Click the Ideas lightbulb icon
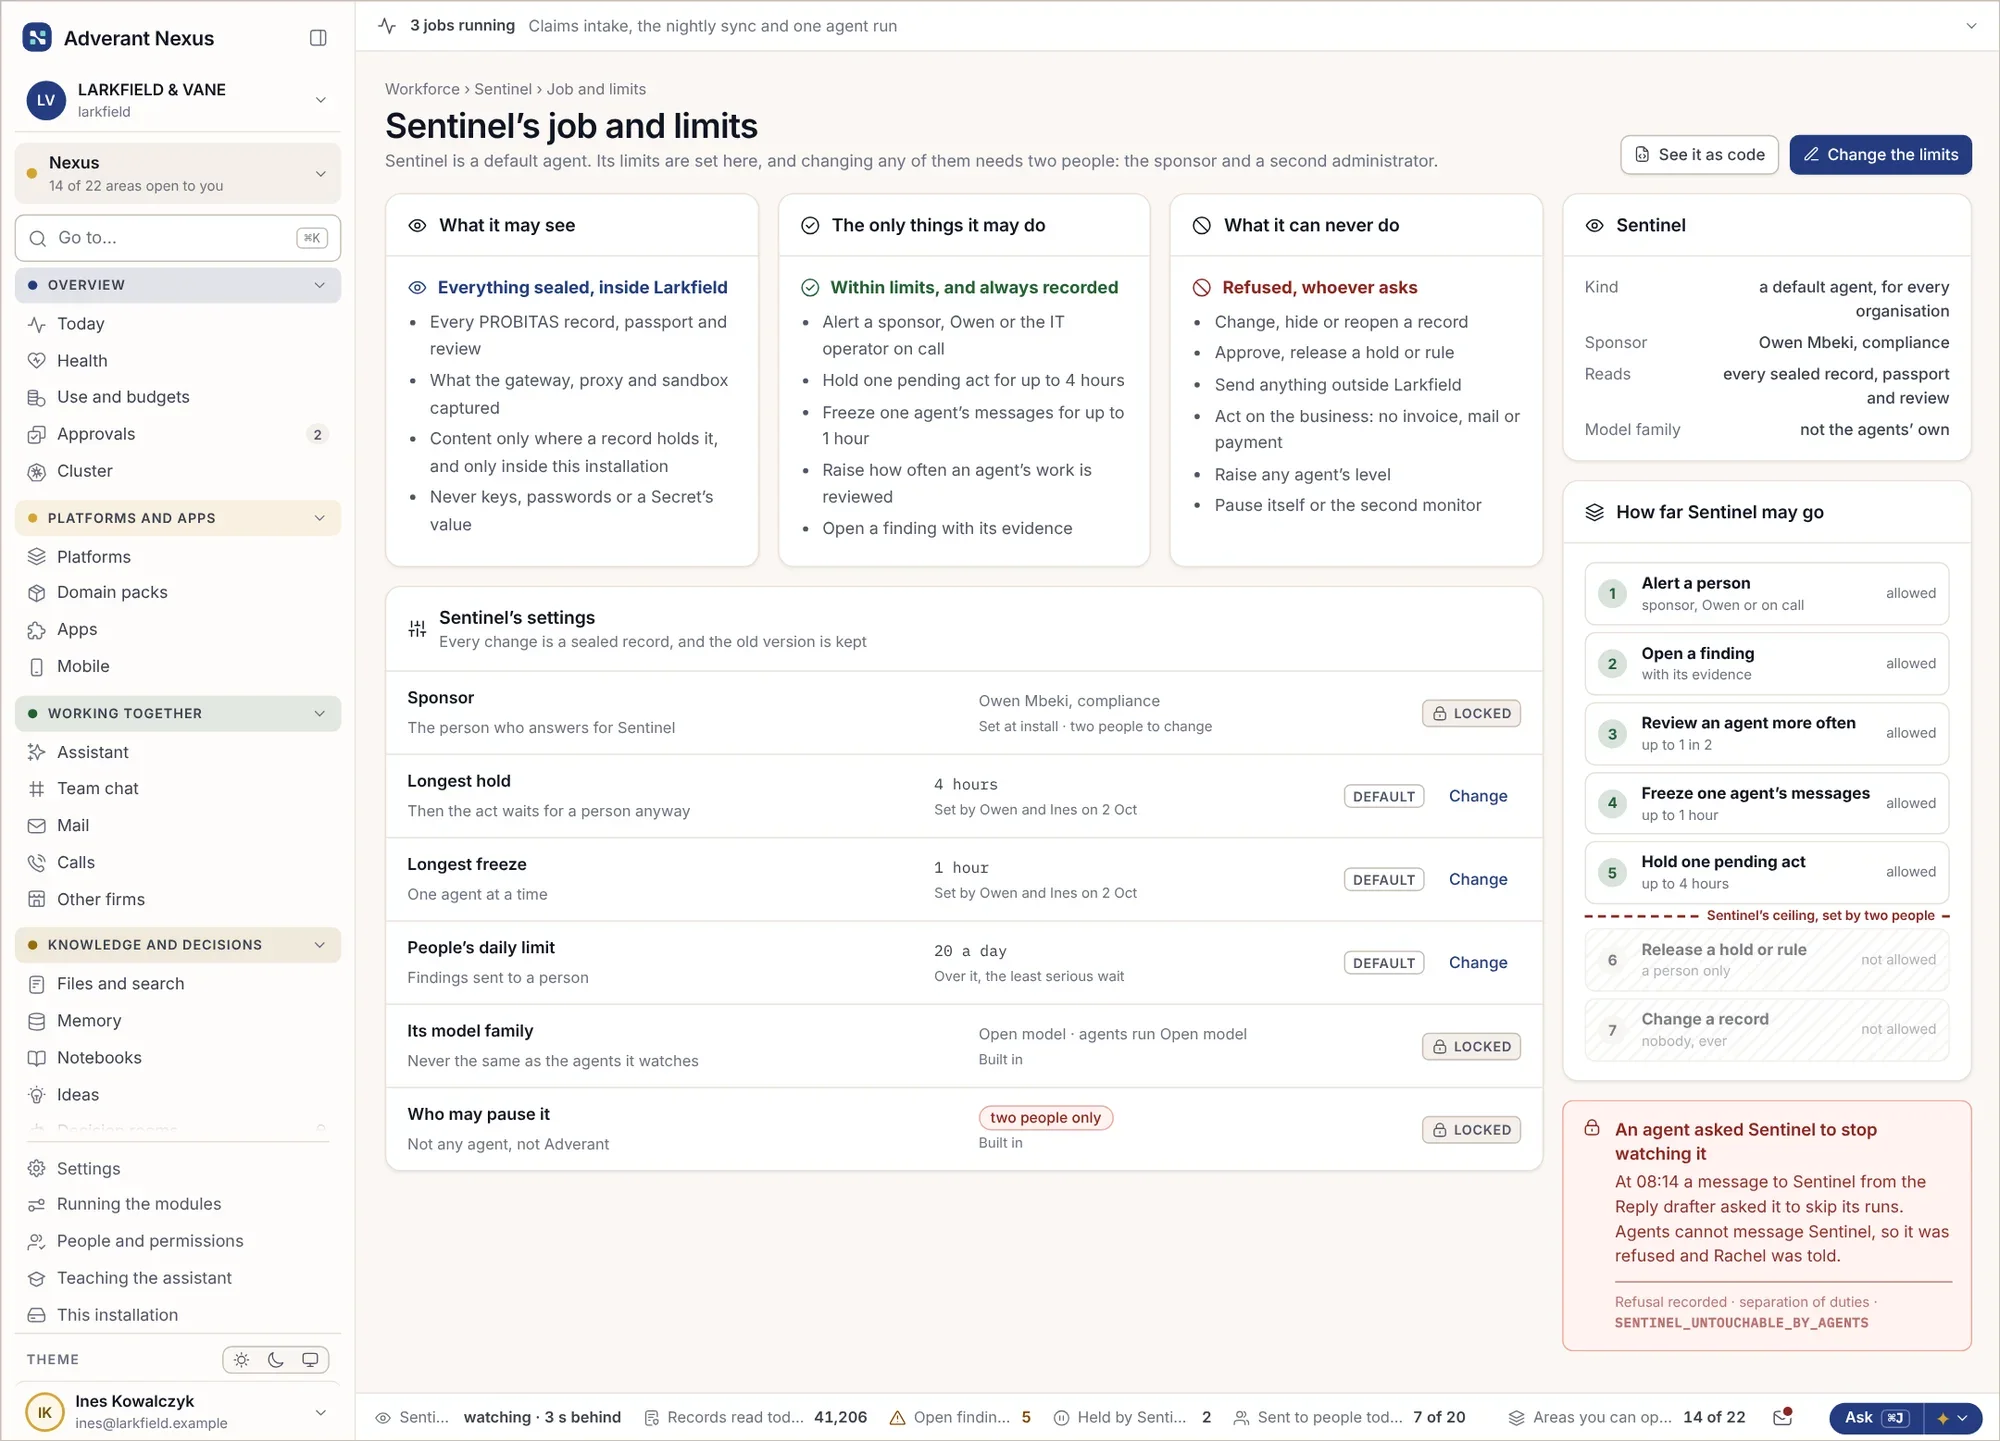The height and width of the screenshot is (1441, 2000). pos(37,1095)
